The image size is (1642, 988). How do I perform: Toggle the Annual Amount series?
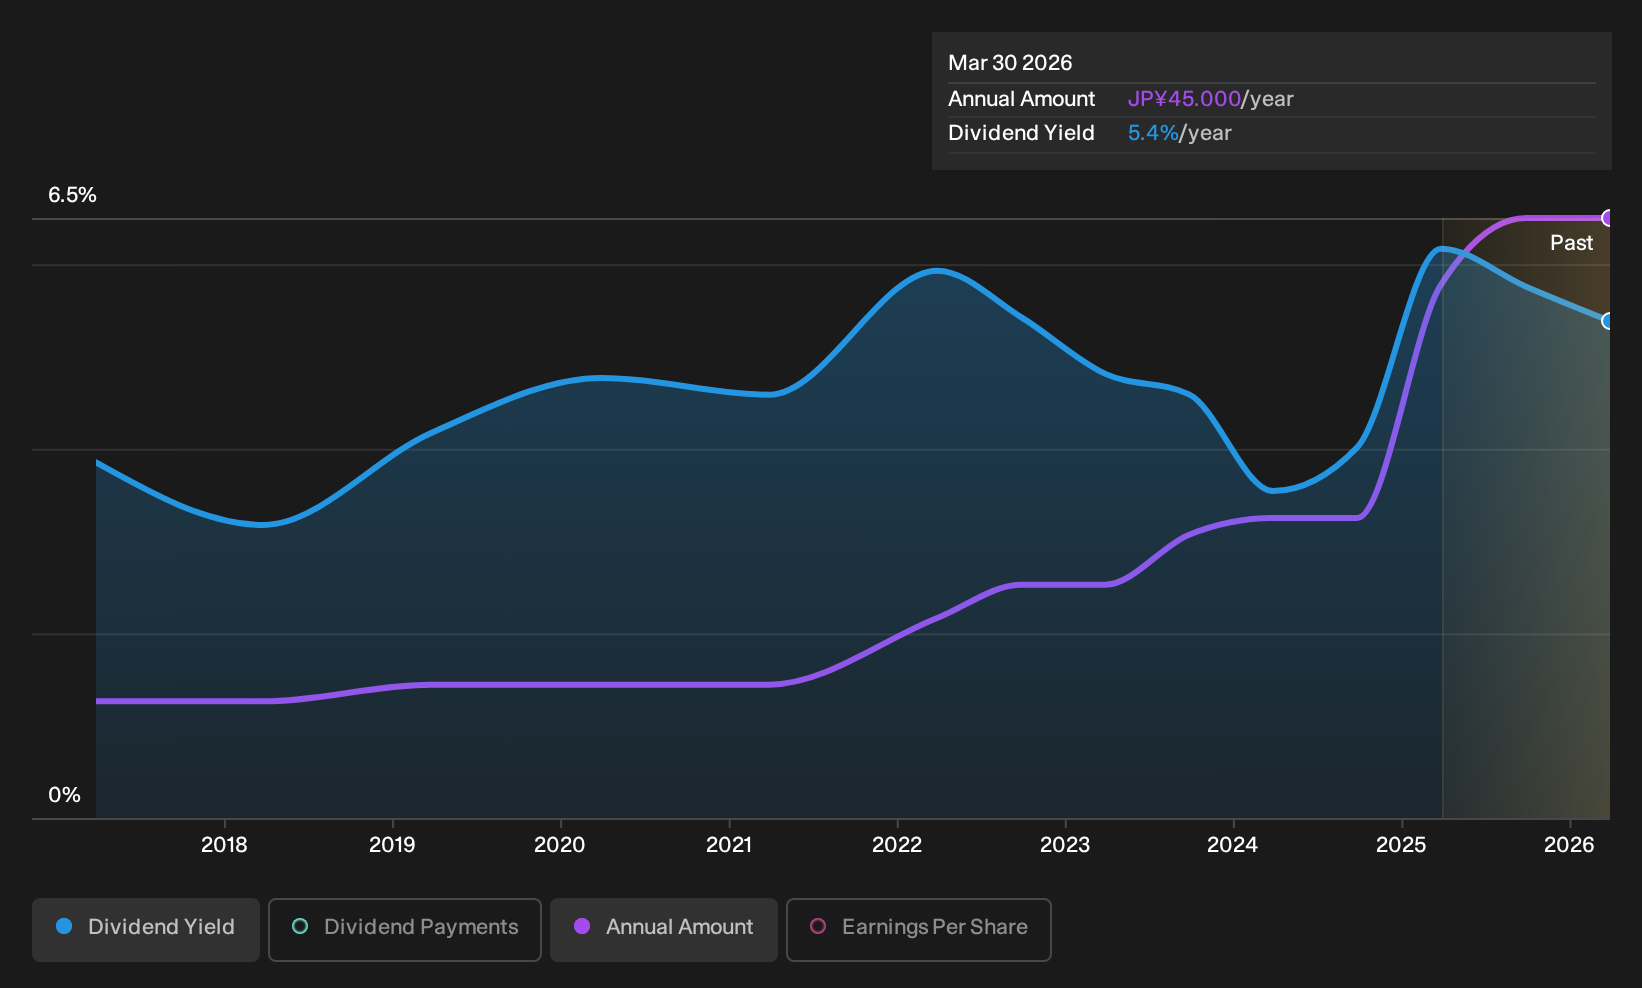point(664,930)
